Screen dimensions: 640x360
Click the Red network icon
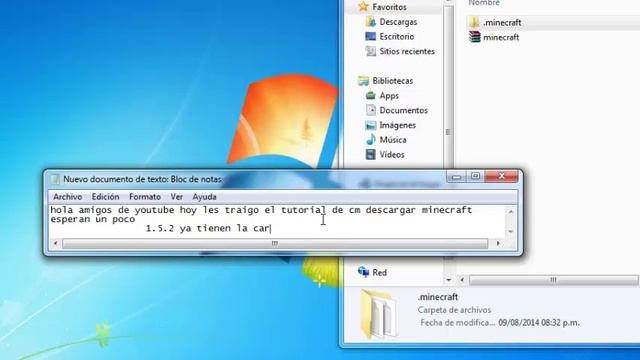[363, 271]
